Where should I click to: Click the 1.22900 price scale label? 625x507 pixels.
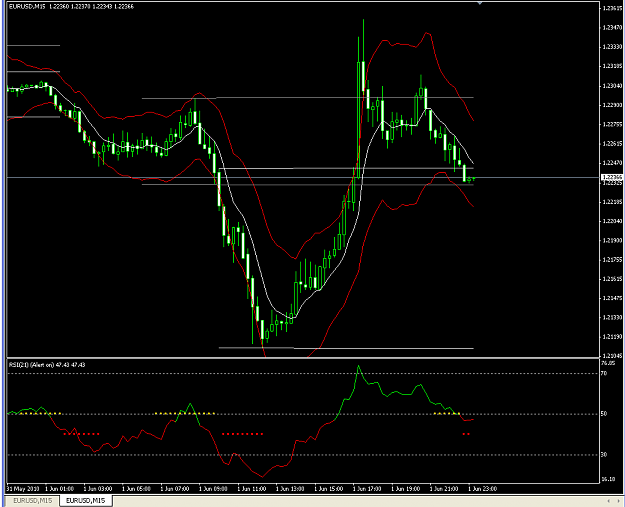click(612, 105)
